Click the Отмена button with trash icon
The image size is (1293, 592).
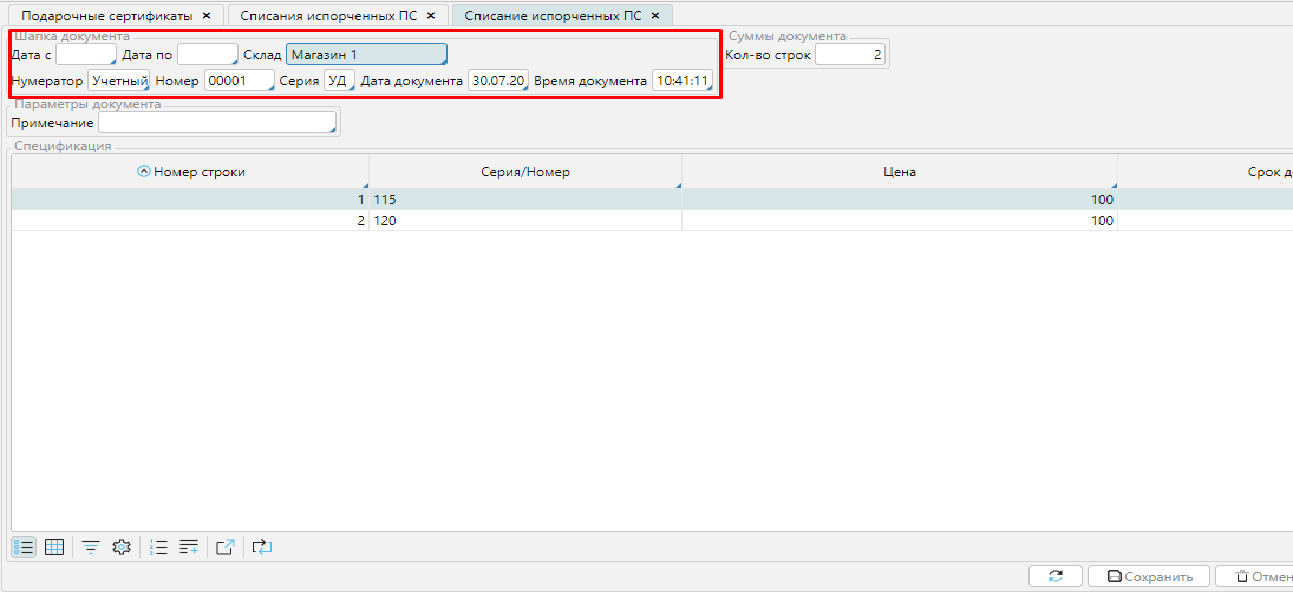1258,577
